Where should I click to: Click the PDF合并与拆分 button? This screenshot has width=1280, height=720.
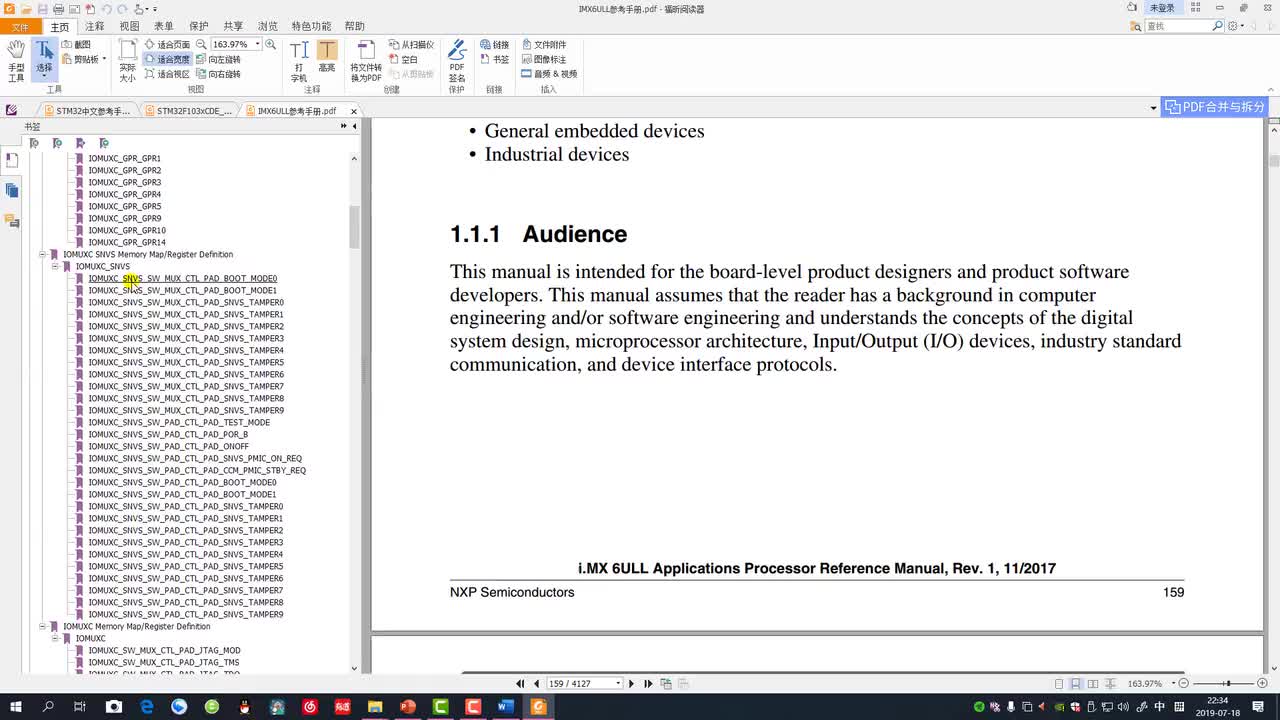[x=1215, y=107]
